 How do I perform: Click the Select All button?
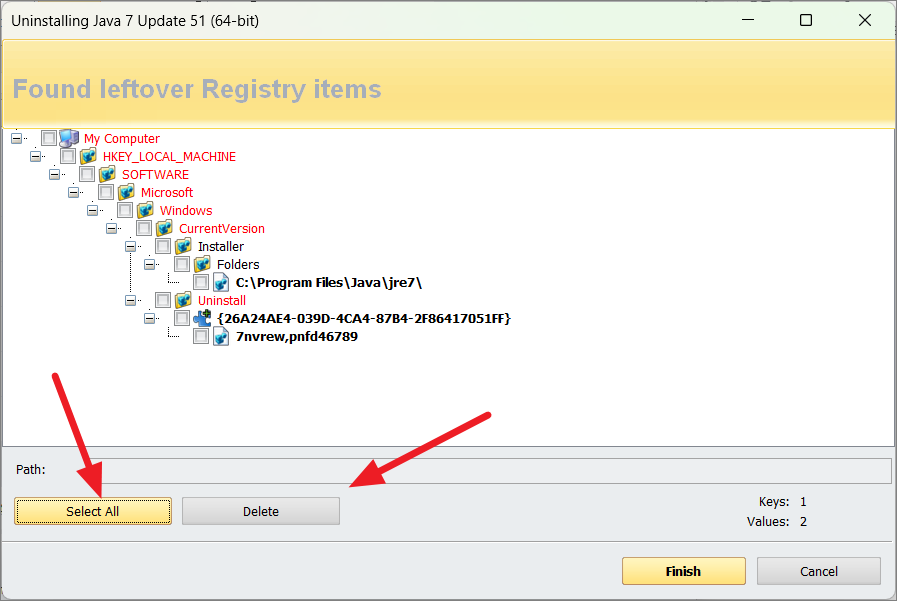[93, 511]
